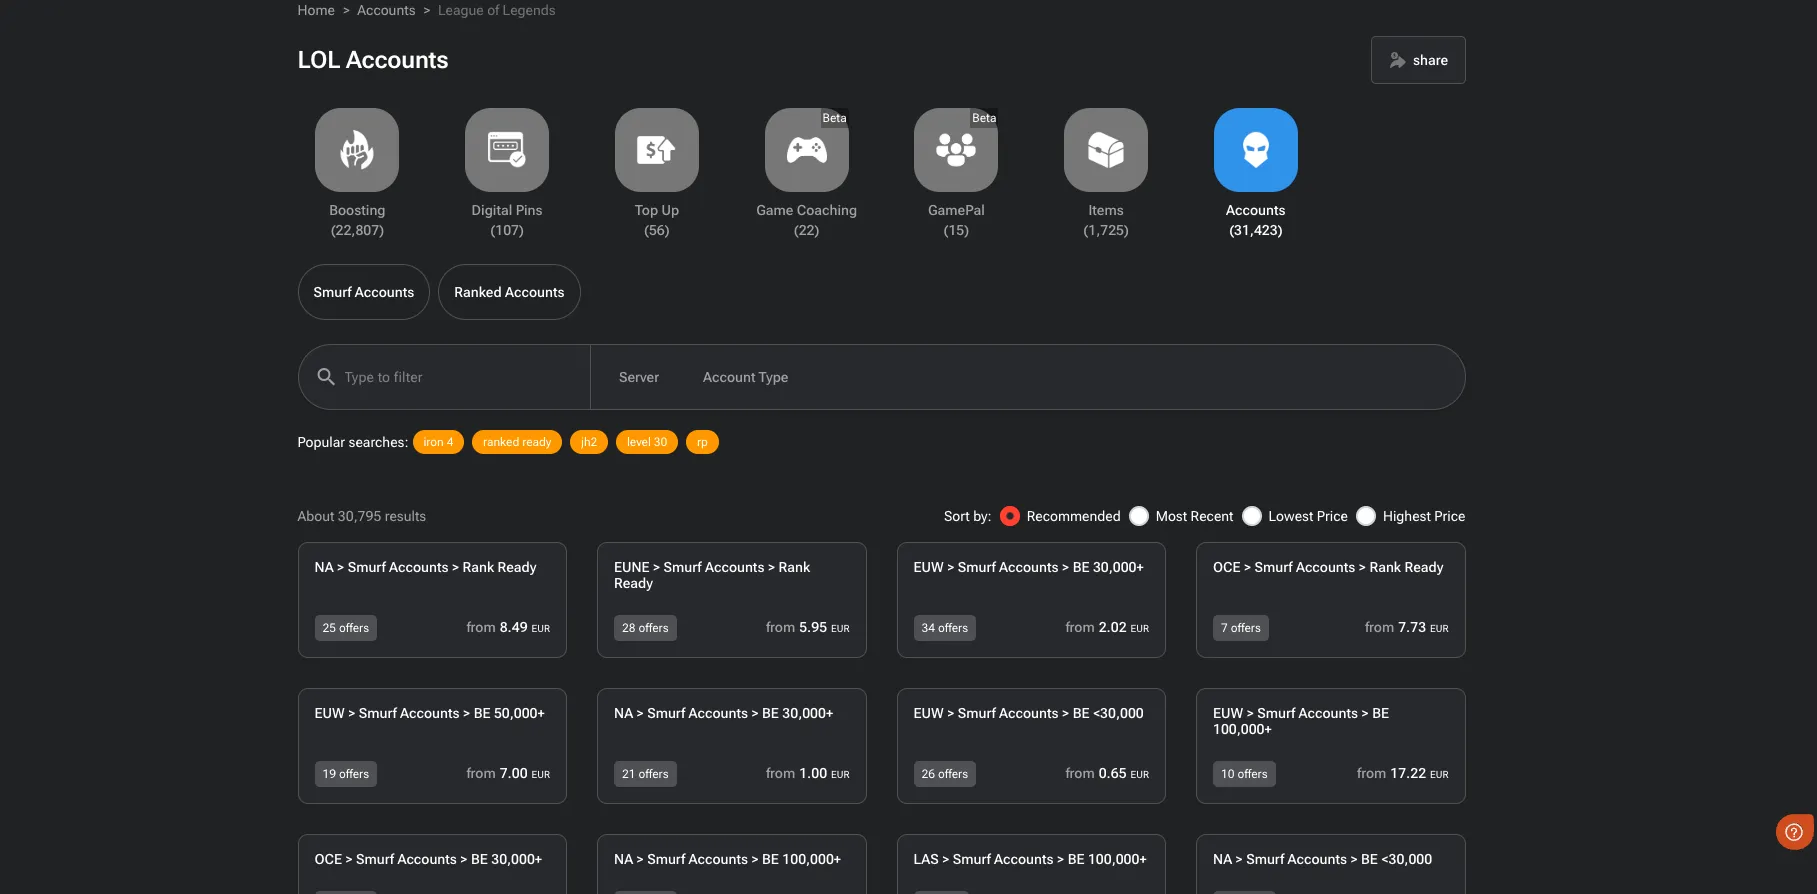Click the blue Accounts category icon
The height and width of the screenshot is (894, 1817).
pos(1255,150)
